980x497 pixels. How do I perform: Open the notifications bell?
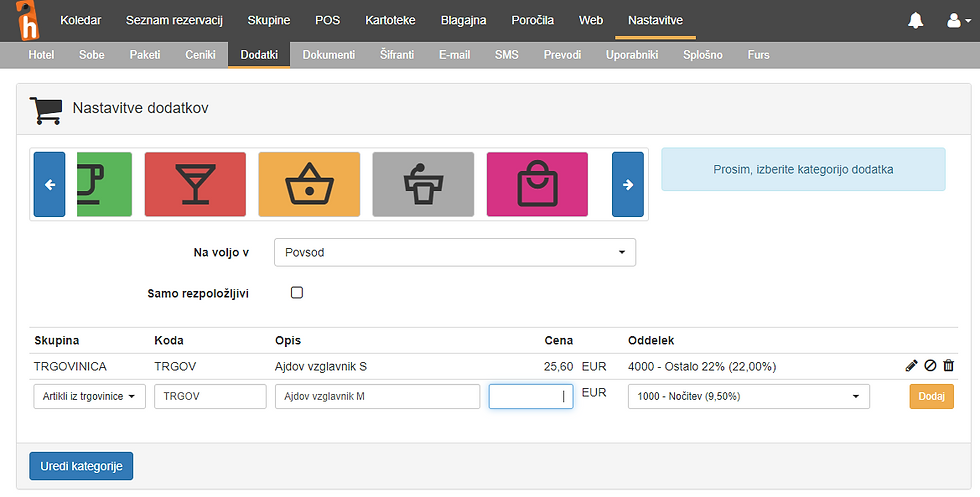(x=915, y=20)
